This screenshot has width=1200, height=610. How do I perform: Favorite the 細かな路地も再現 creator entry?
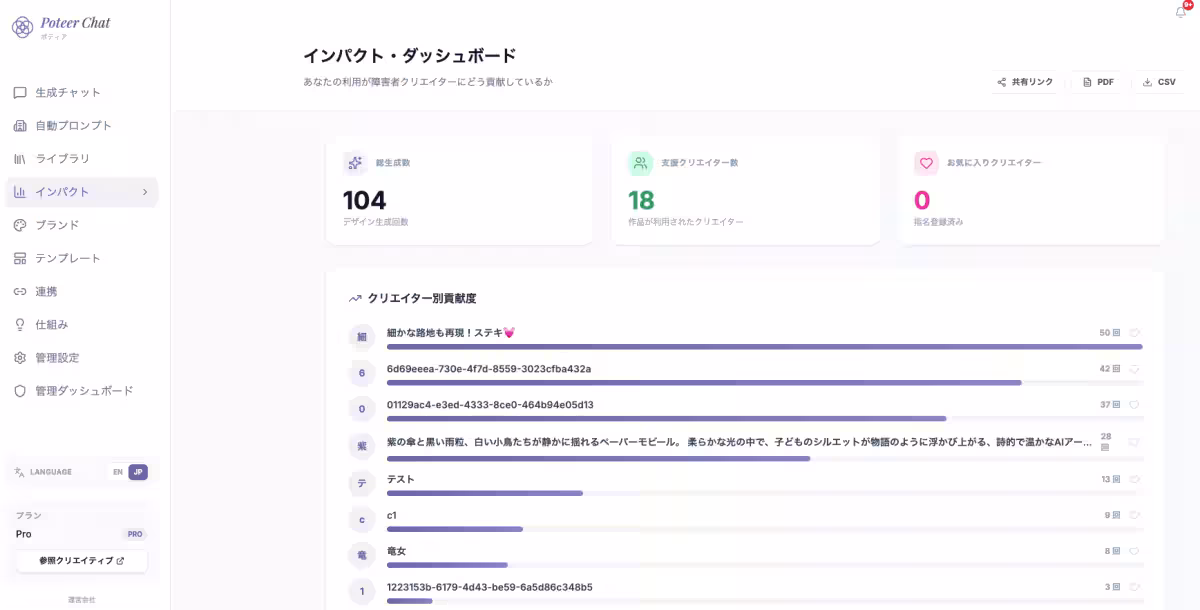[x=1135, y=332]
